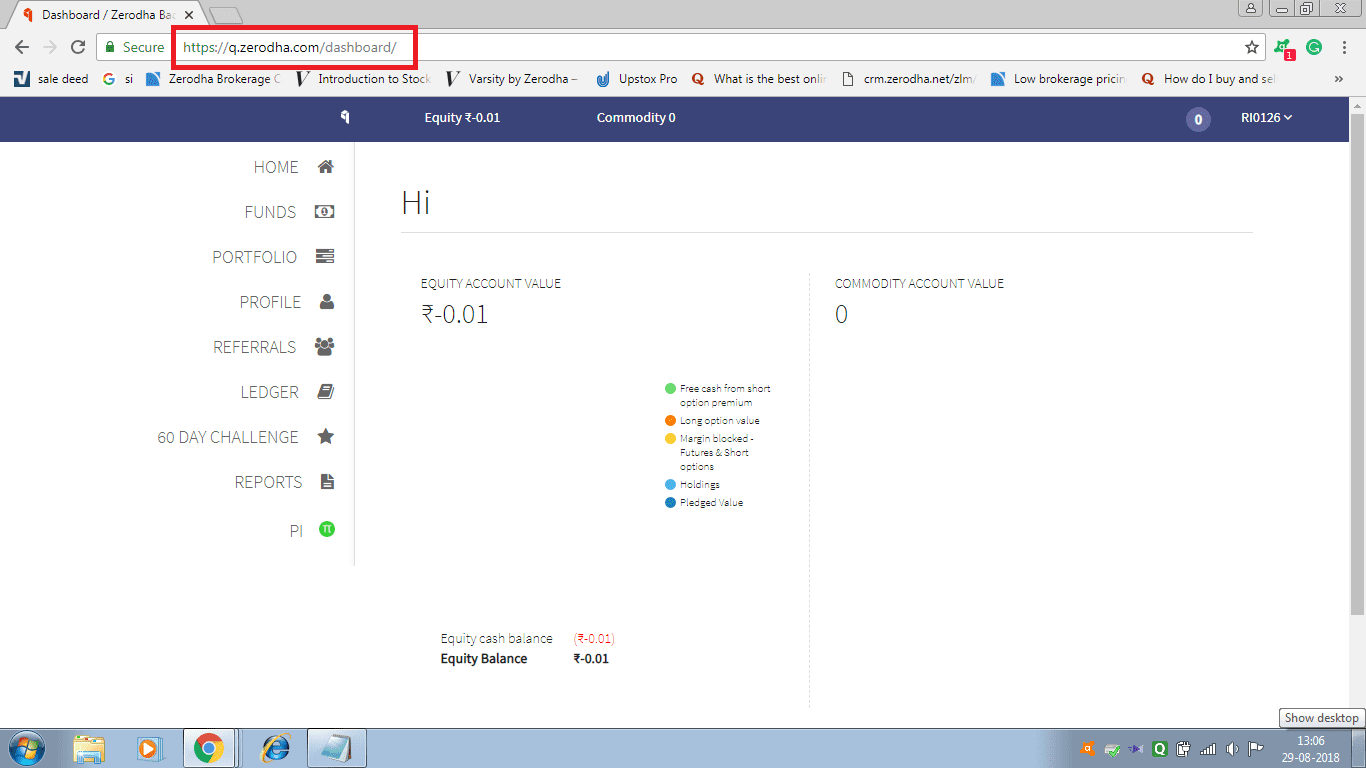Image resolution: width=1366 pixels, height=768 pixels.
Task: Open the 'sale deed' bookmark
Action: pos(52,79)
